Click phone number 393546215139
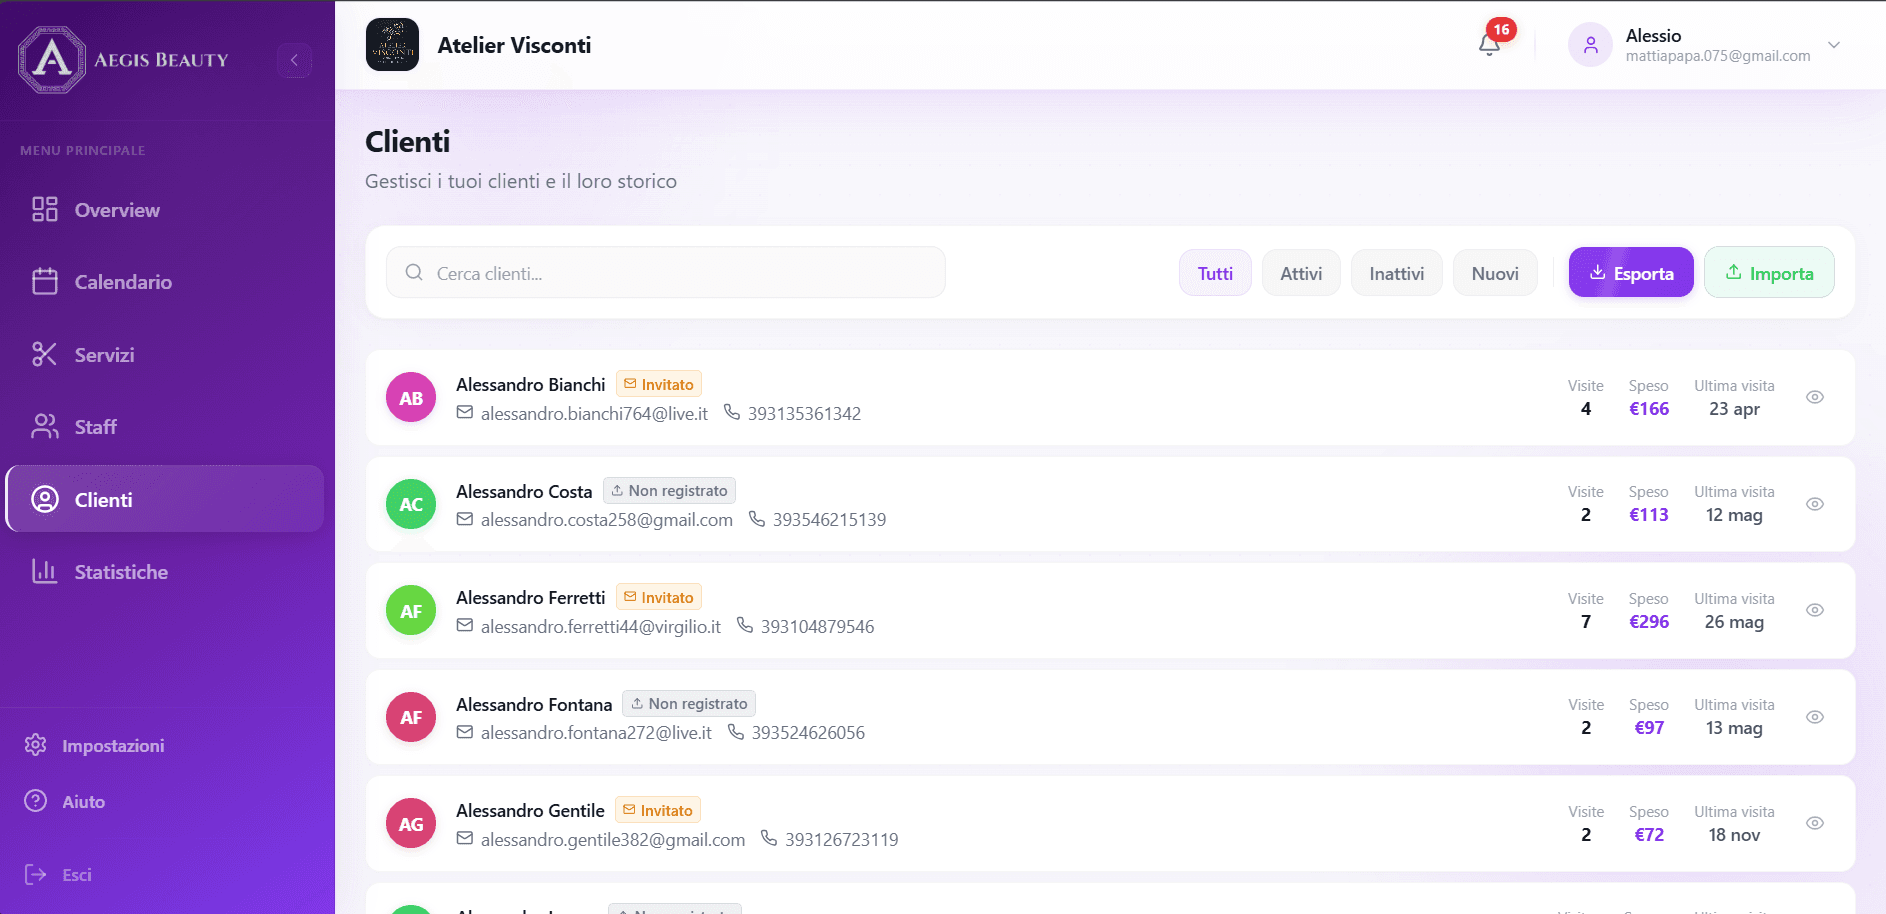The image size is (1886, 914). [x=829, y=520]
